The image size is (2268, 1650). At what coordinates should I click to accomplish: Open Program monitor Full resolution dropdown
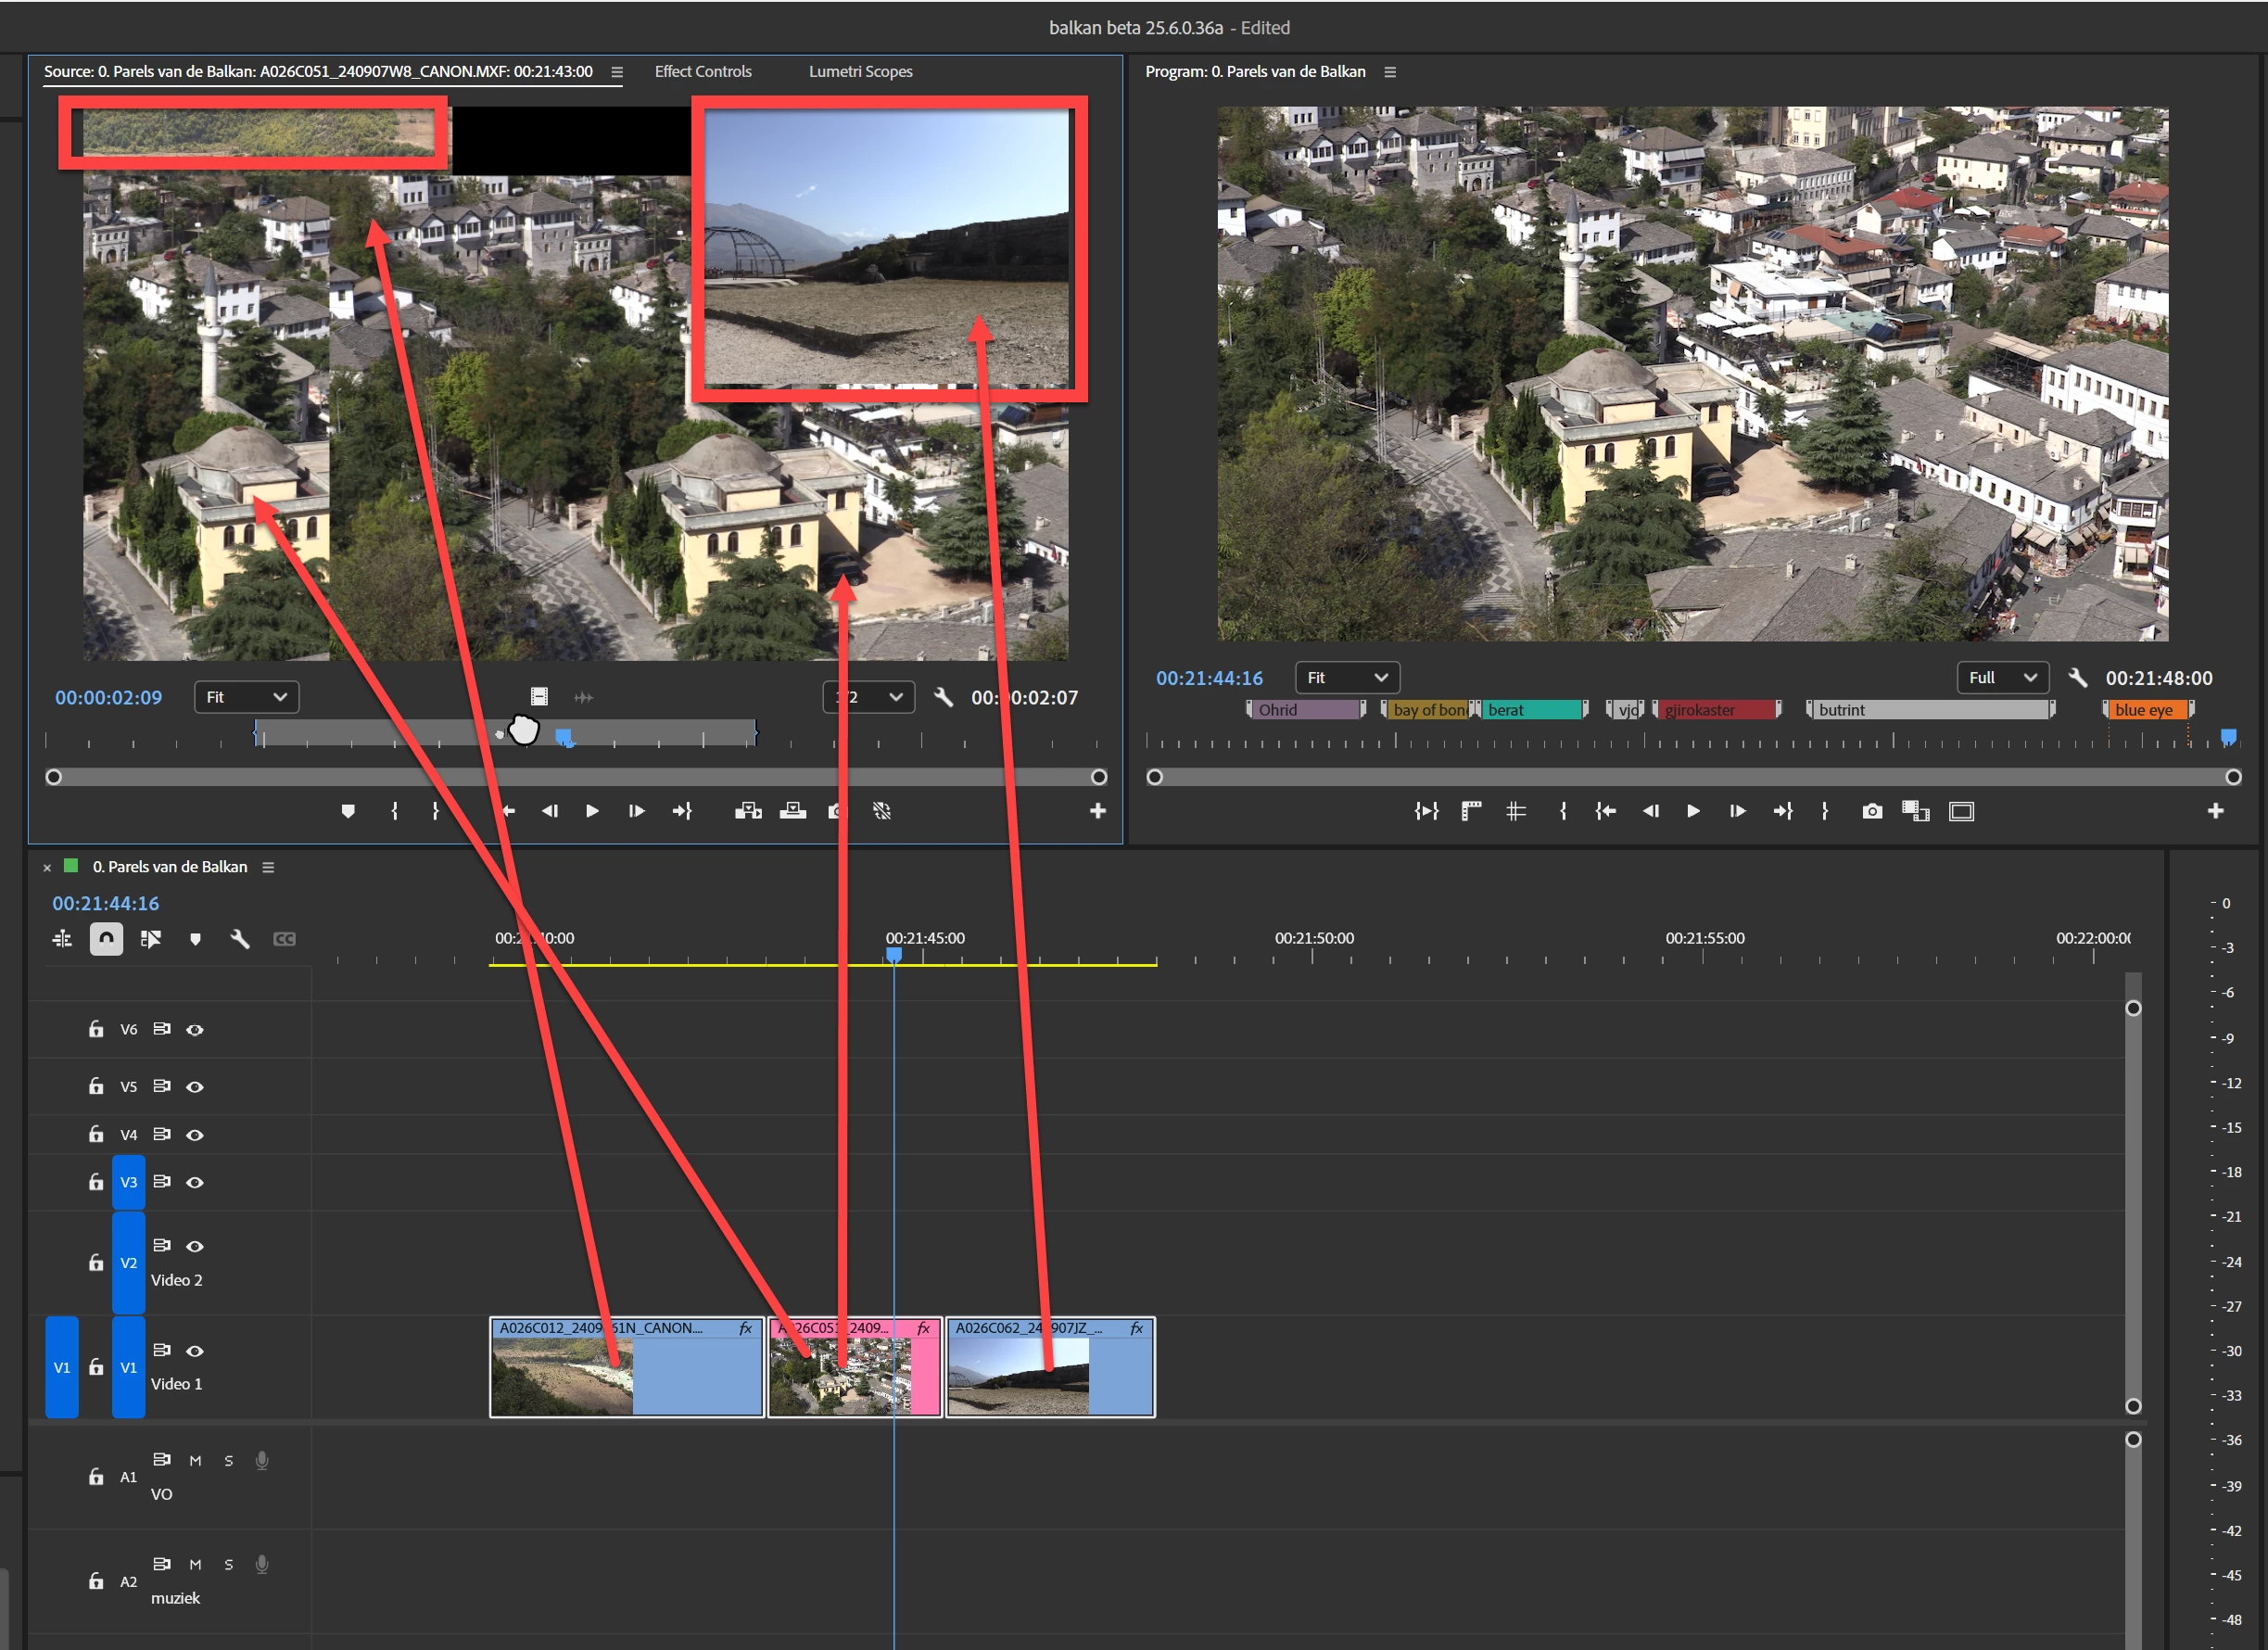pyautogui.click(x=2002, y=677)
